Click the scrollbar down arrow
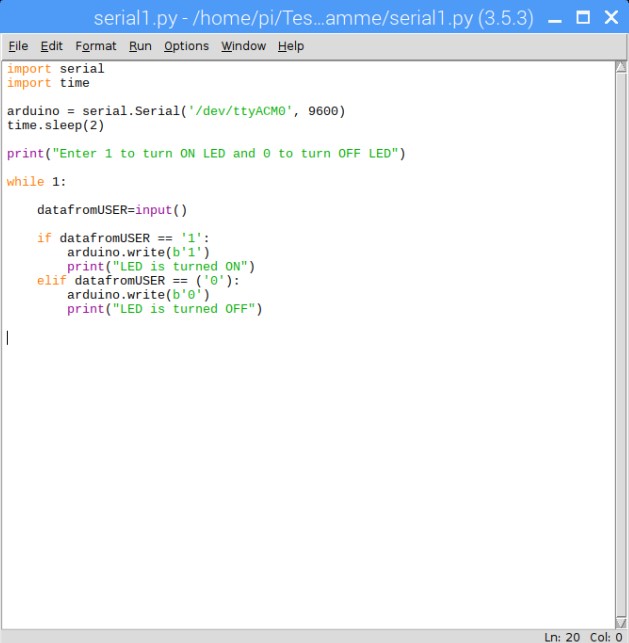Screen dimensions: 629x643 coord(621,622)
